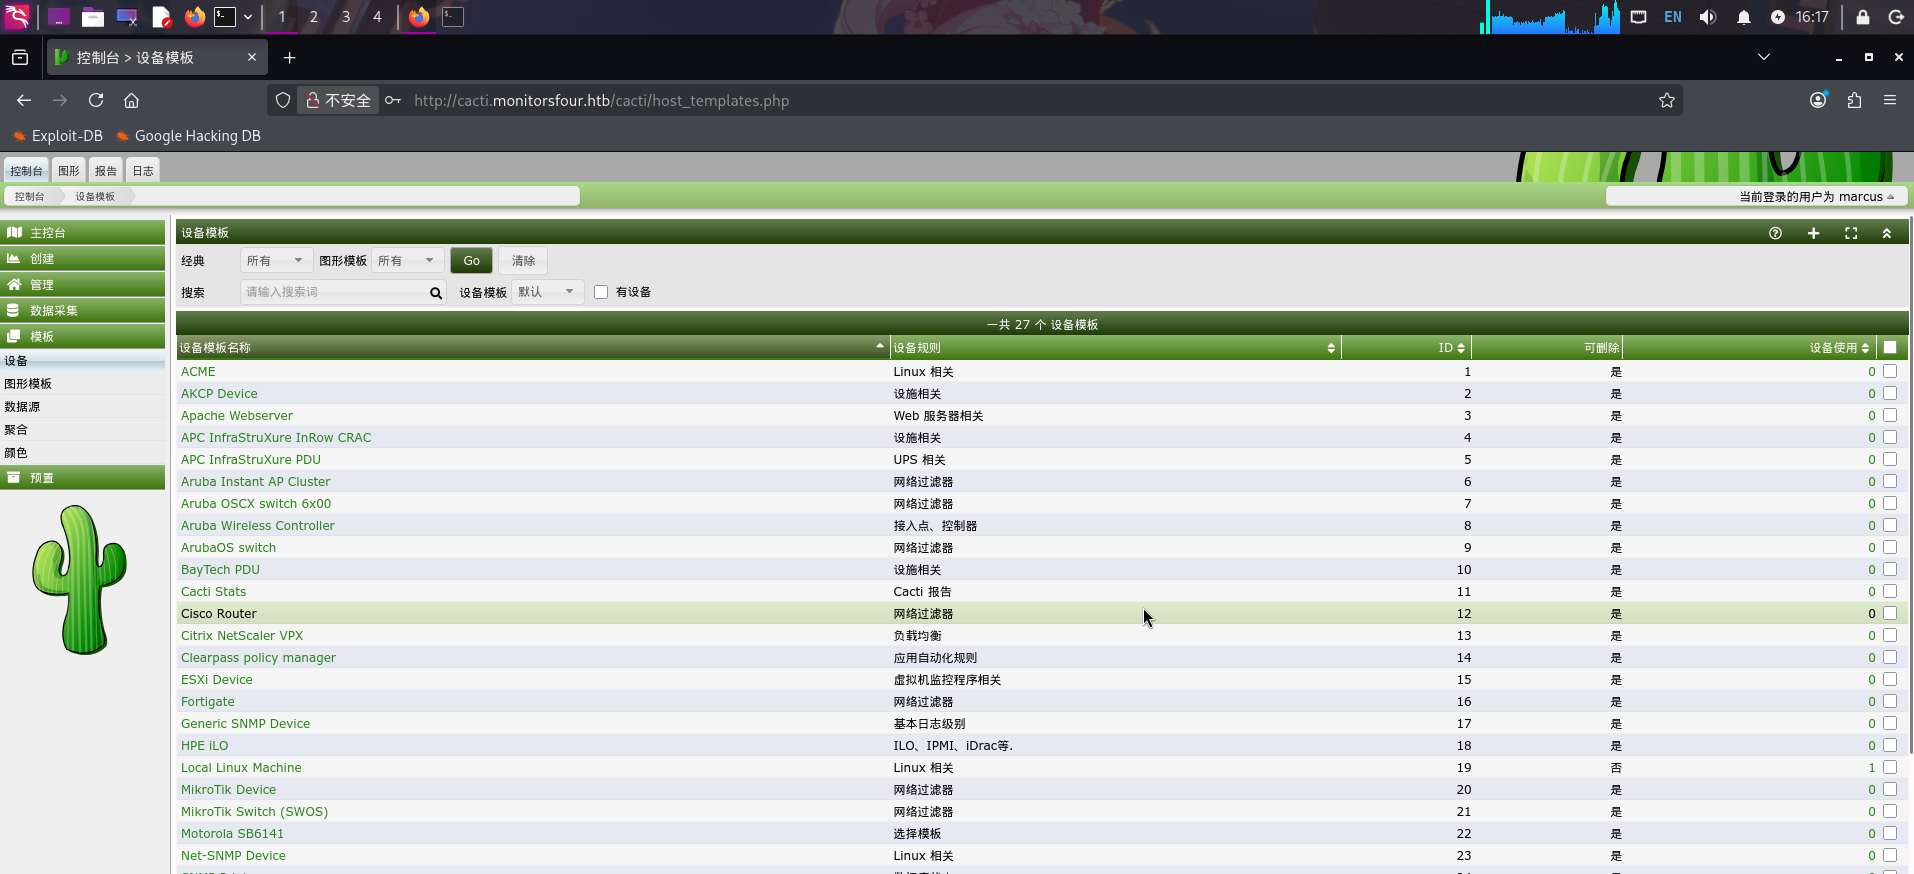This screenshot has width=1914, height=874.
Task: Click the shield tracking protection icon
Action: click(283, 100)
